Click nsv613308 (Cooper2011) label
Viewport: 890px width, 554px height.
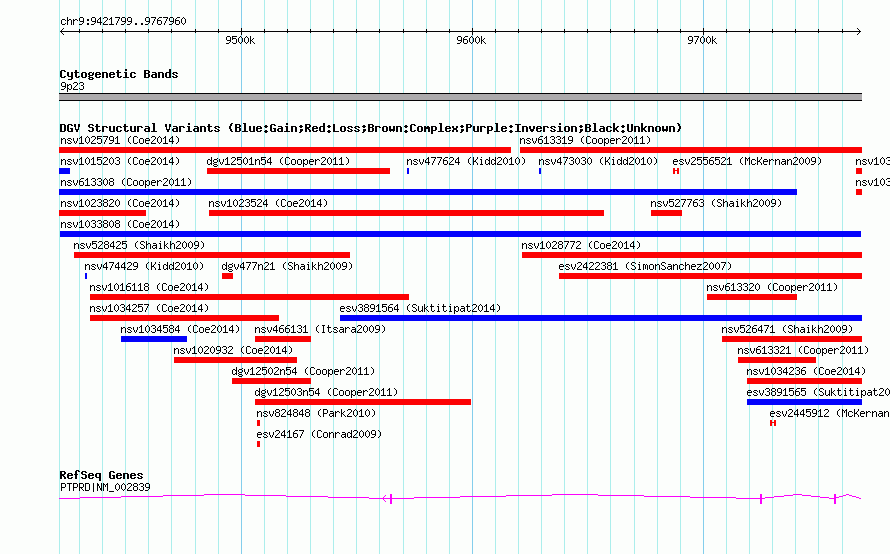[126, 182]
